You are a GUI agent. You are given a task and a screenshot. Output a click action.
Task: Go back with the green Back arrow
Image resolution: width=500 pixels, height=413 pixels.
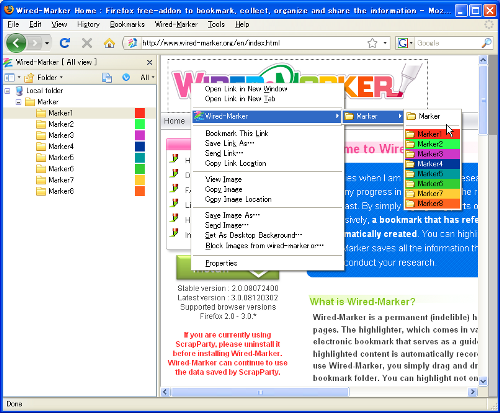coord(16,43)
